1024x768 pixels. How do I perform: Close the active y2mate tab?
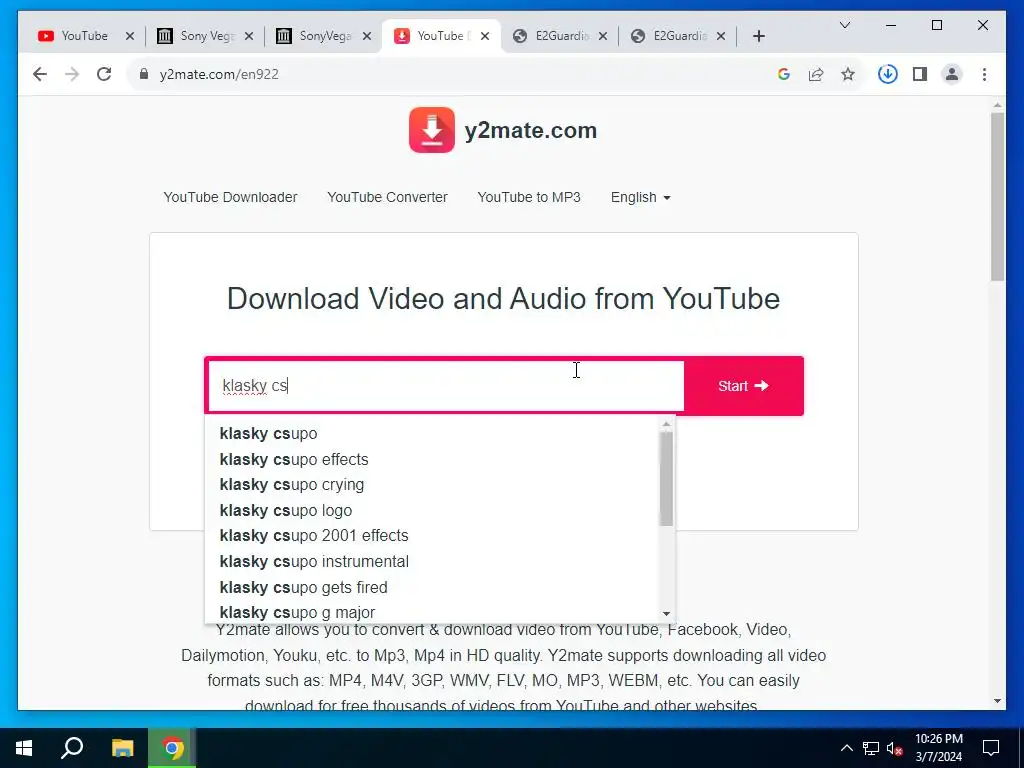[x=485, y=37]
